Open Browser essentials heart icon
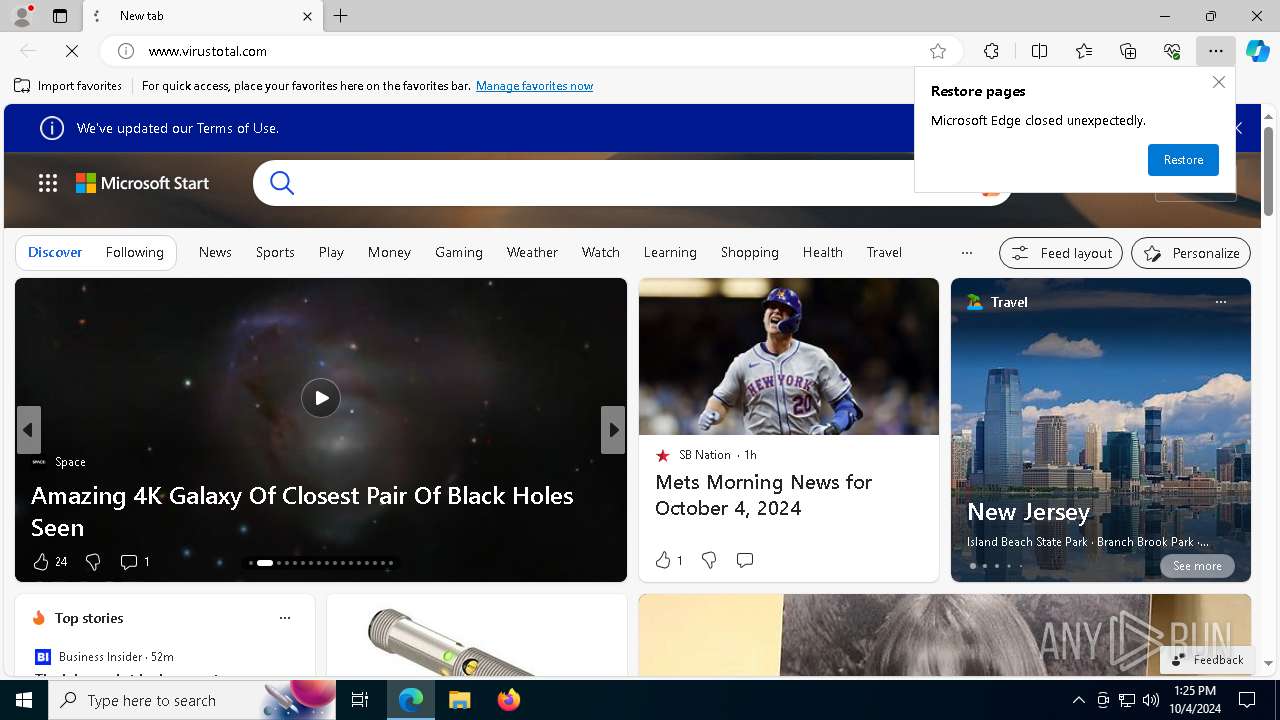 point(1172,51)
